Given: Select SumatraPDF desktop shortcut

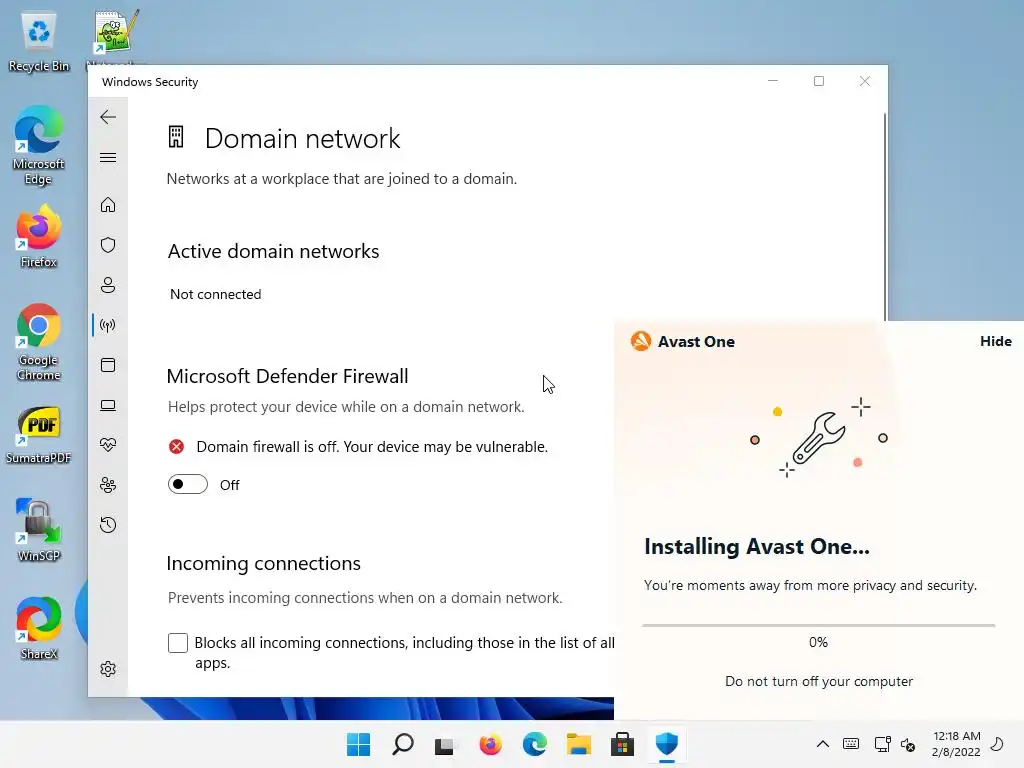Looking at the screenshot, I should (x=39, y=434).
